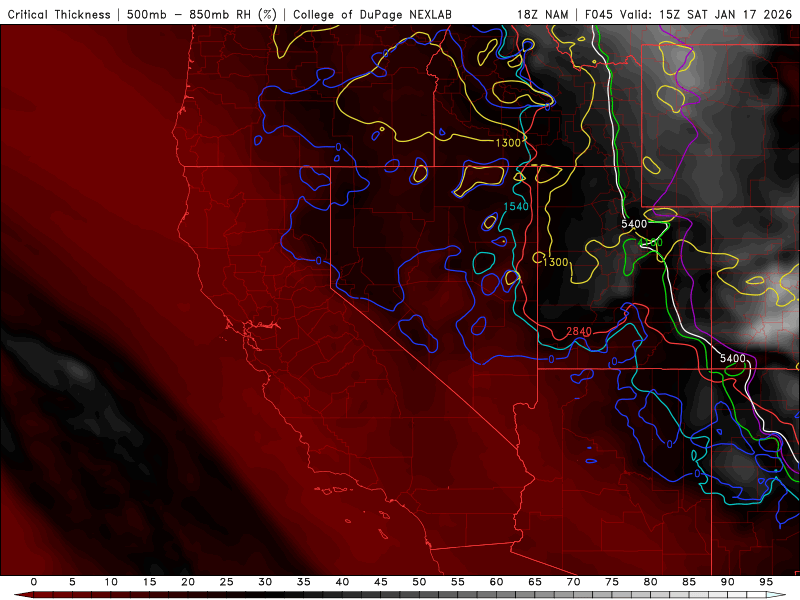The image size is (800, 600).
Task: Click the 'Critical Thickness' title text
Action: pos(59,14)
